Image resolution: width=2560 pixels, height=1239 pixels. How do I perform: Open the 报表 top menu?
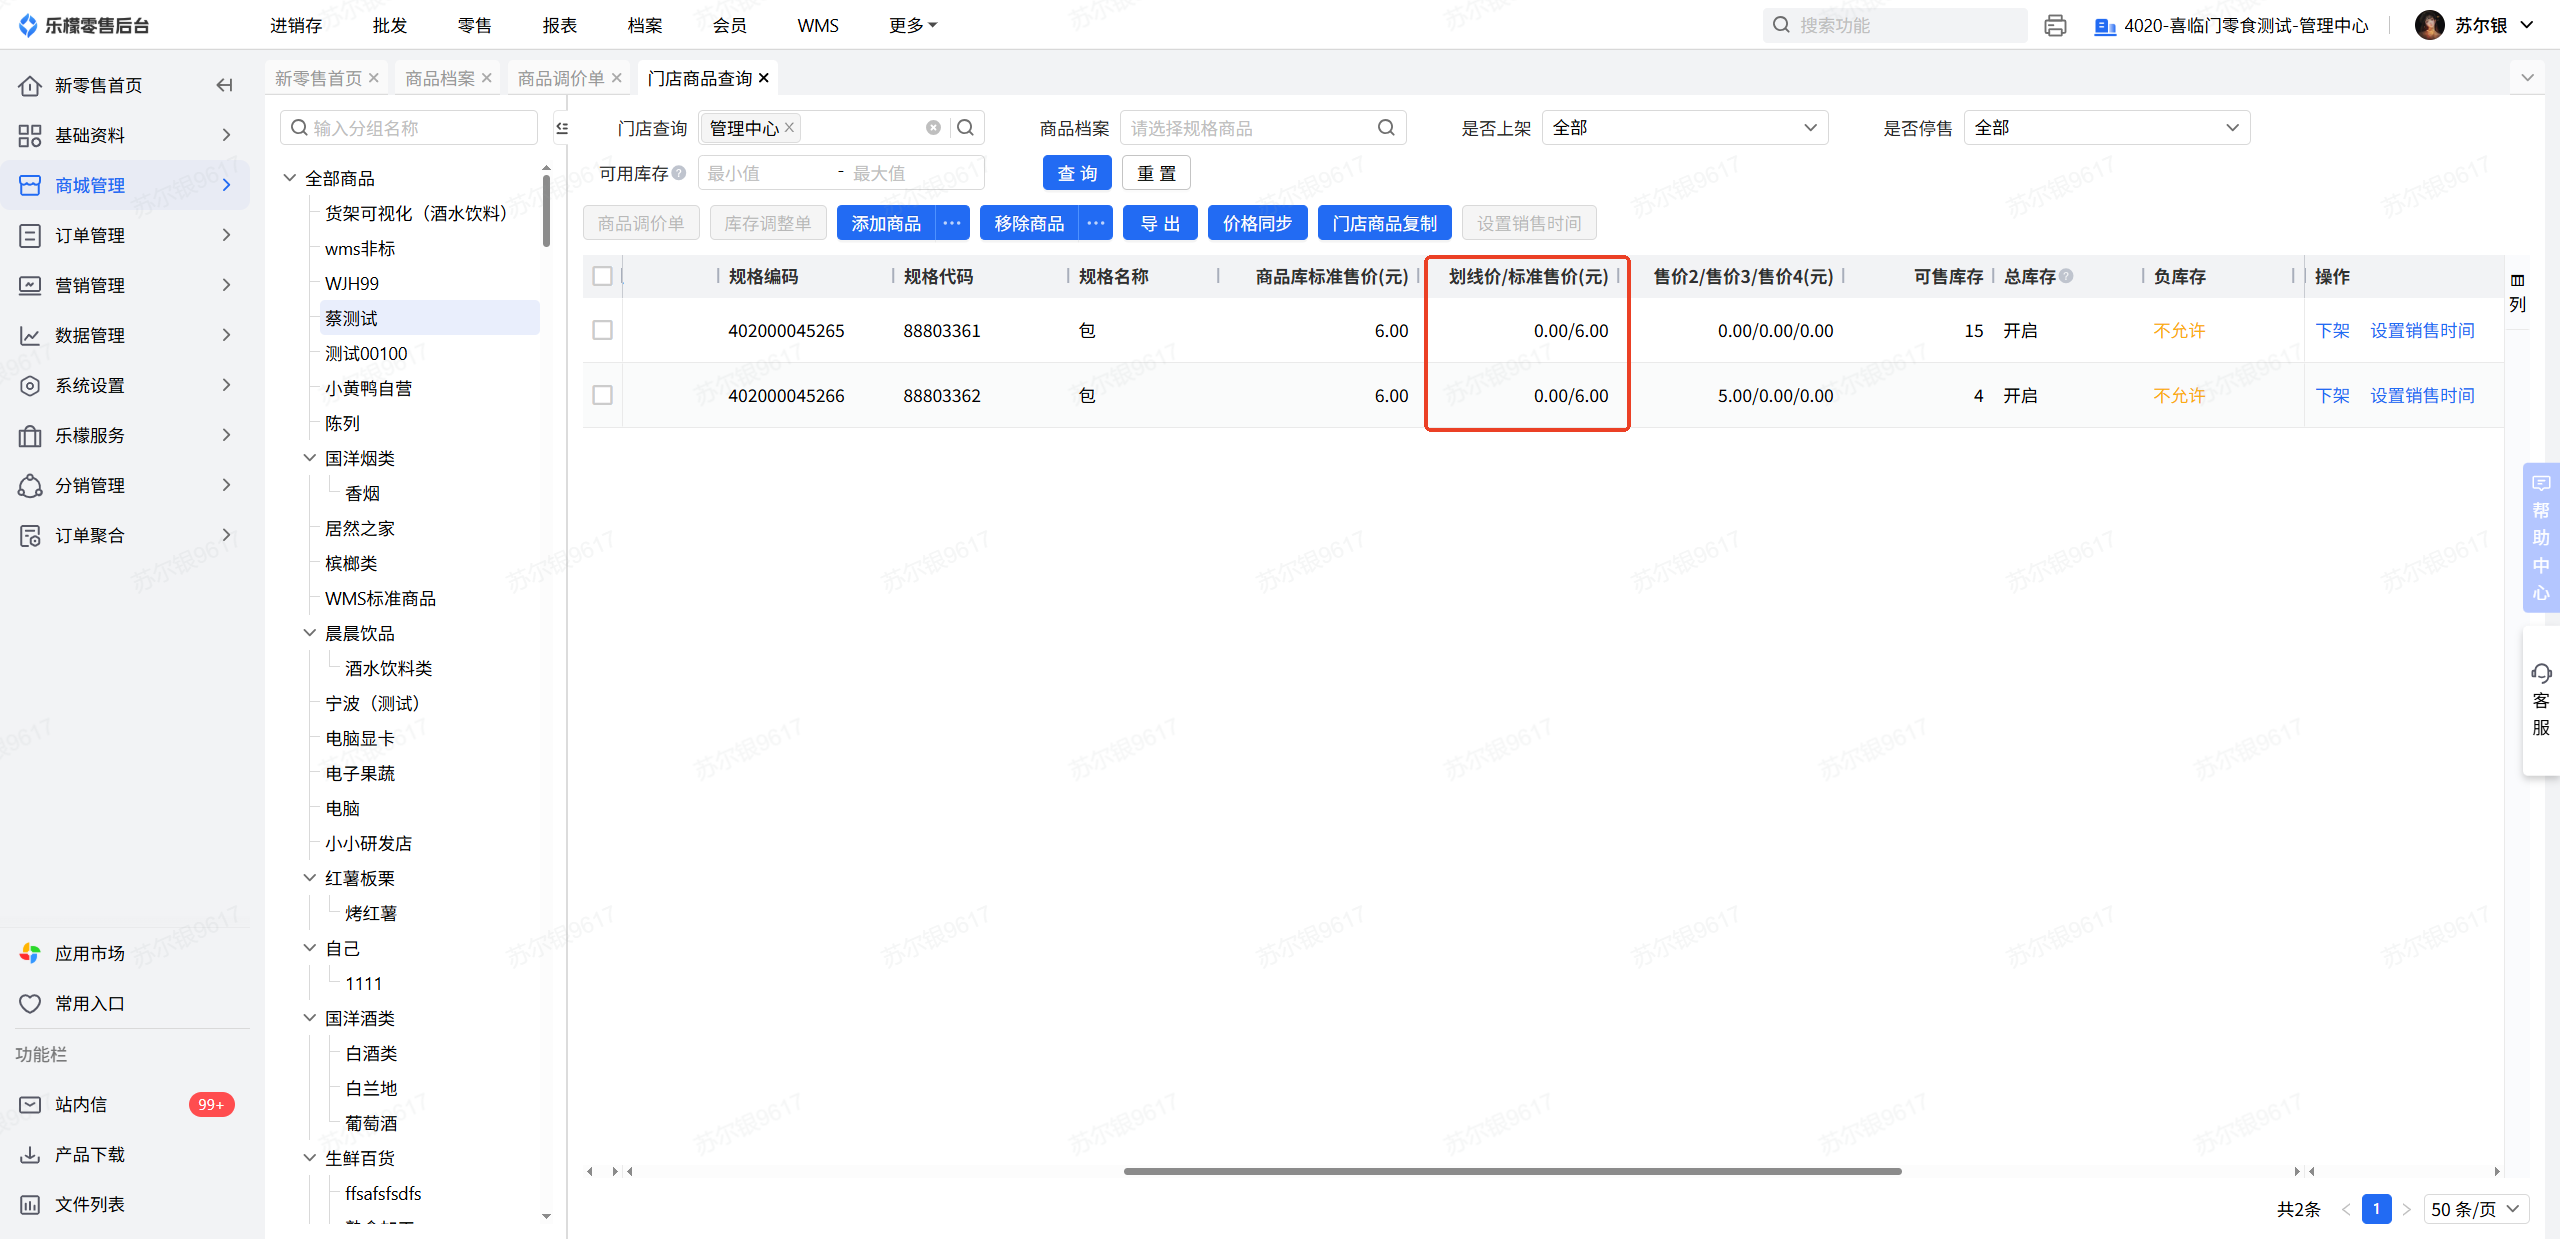click(x=559, y=25)
